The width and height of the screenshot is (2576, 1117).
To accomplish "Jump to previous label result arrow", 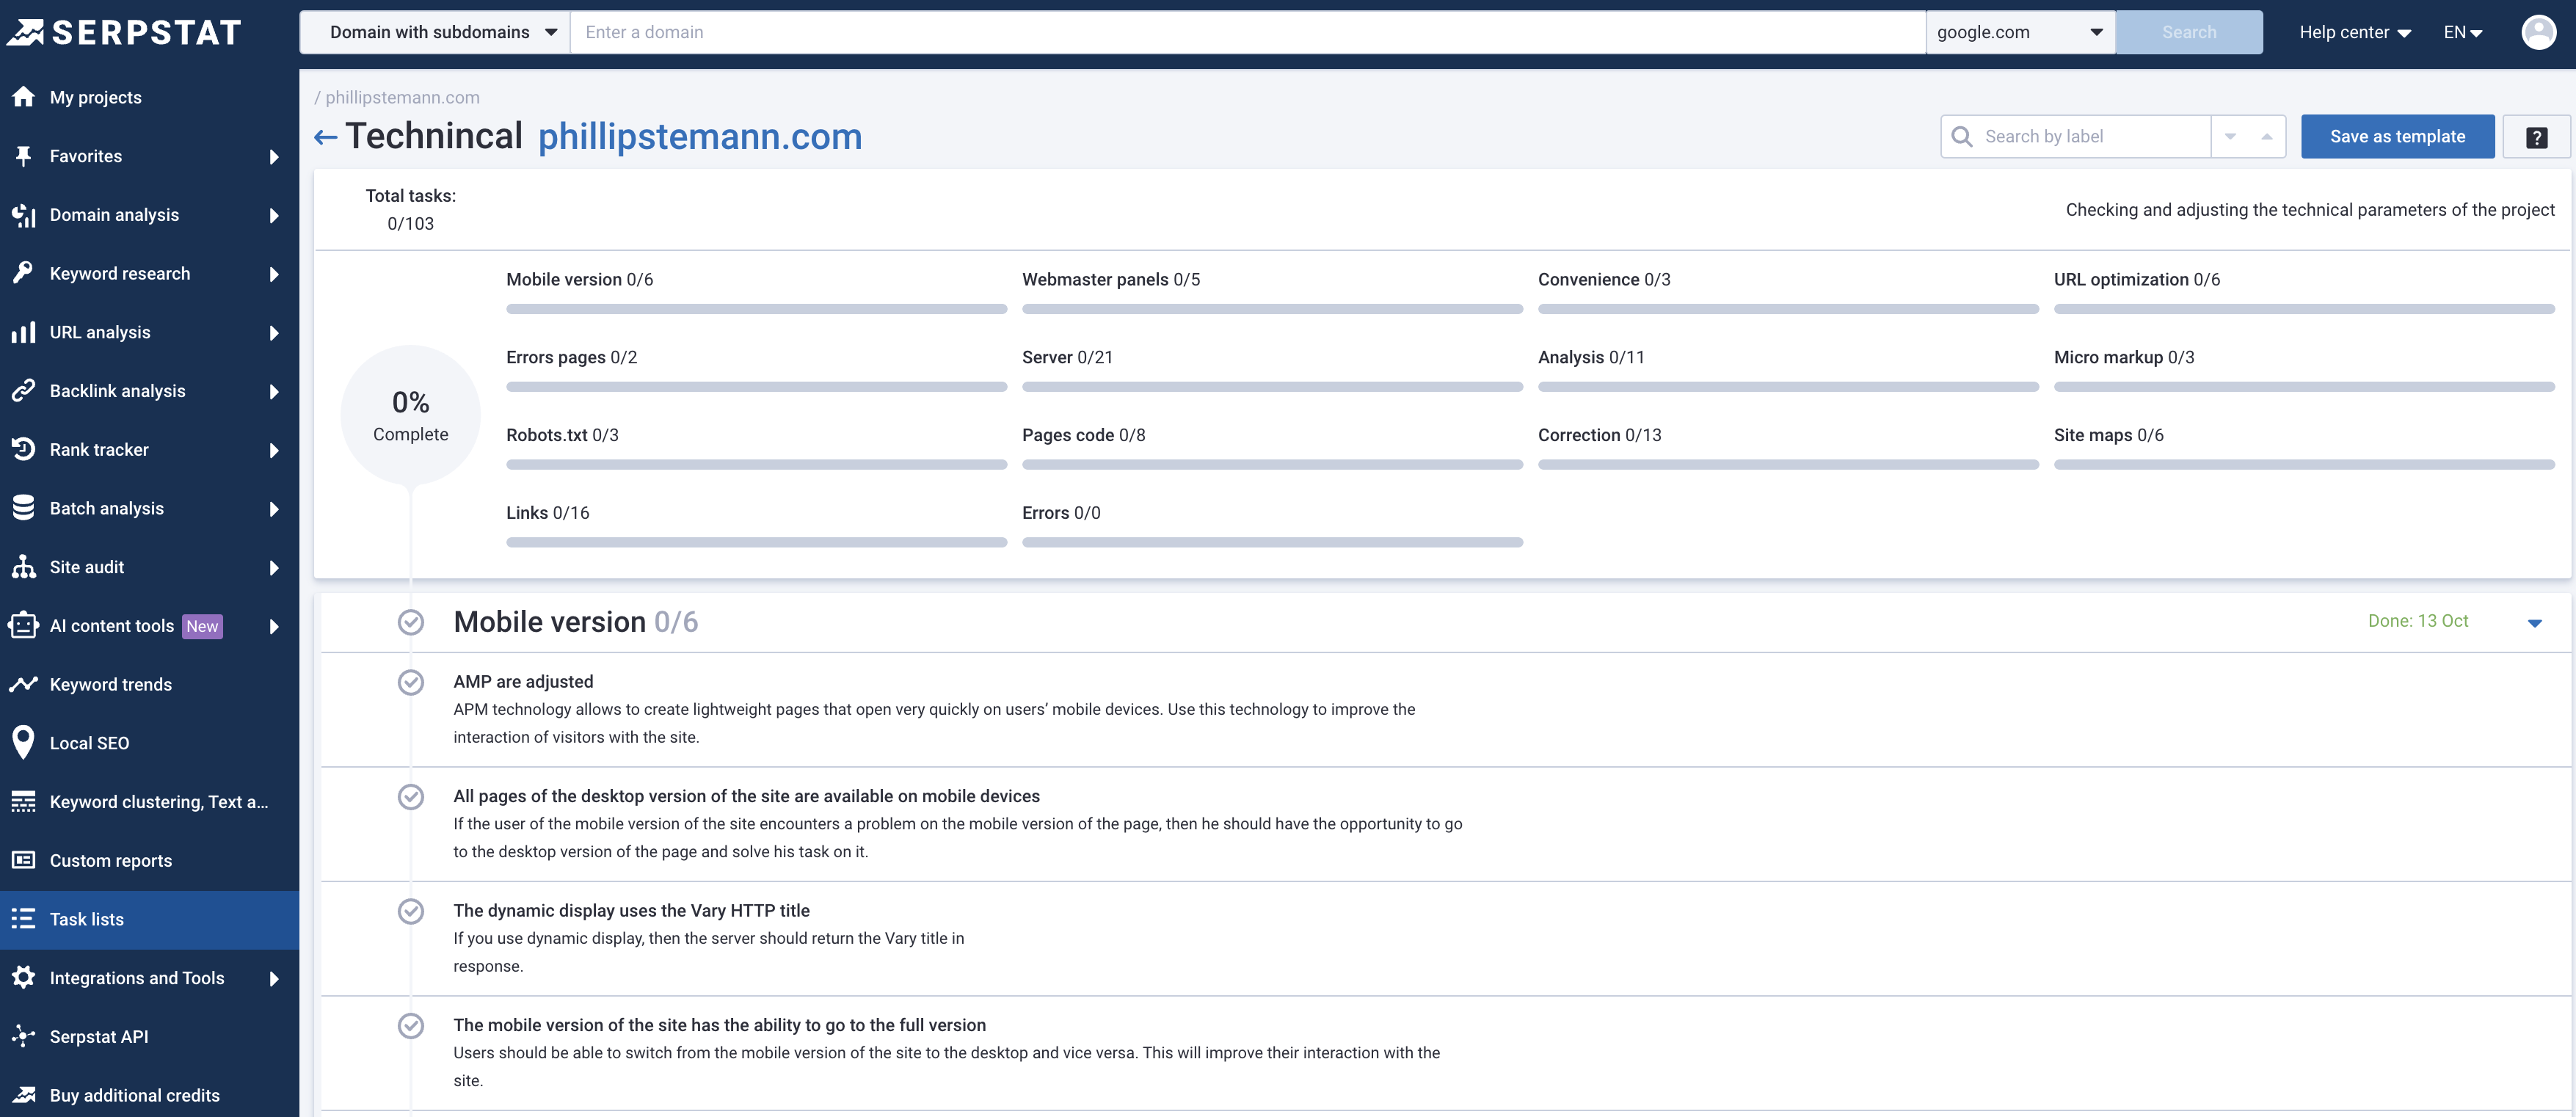I will click(x=2266, y=137).
